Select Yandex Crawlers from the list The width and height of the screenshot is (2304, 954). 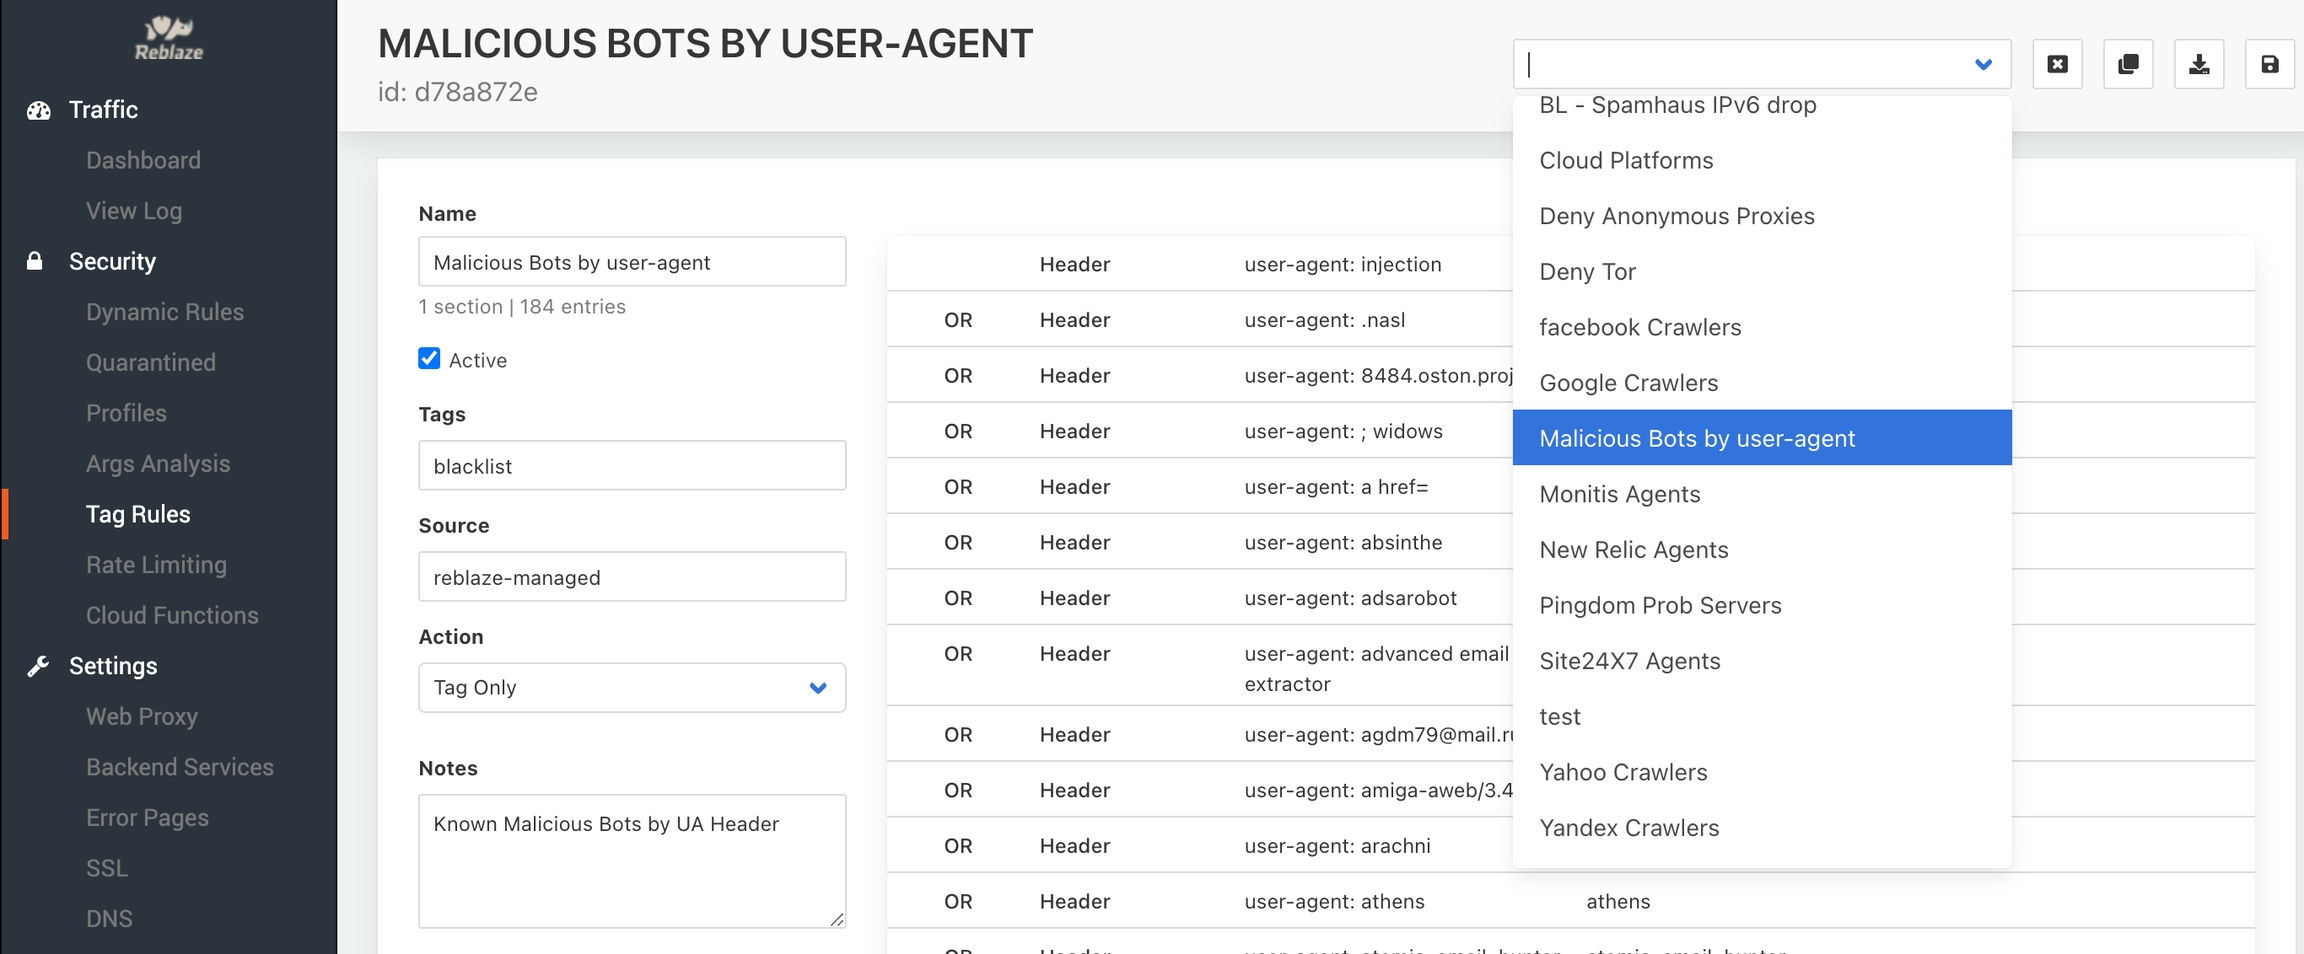[x=1629, y=828]
